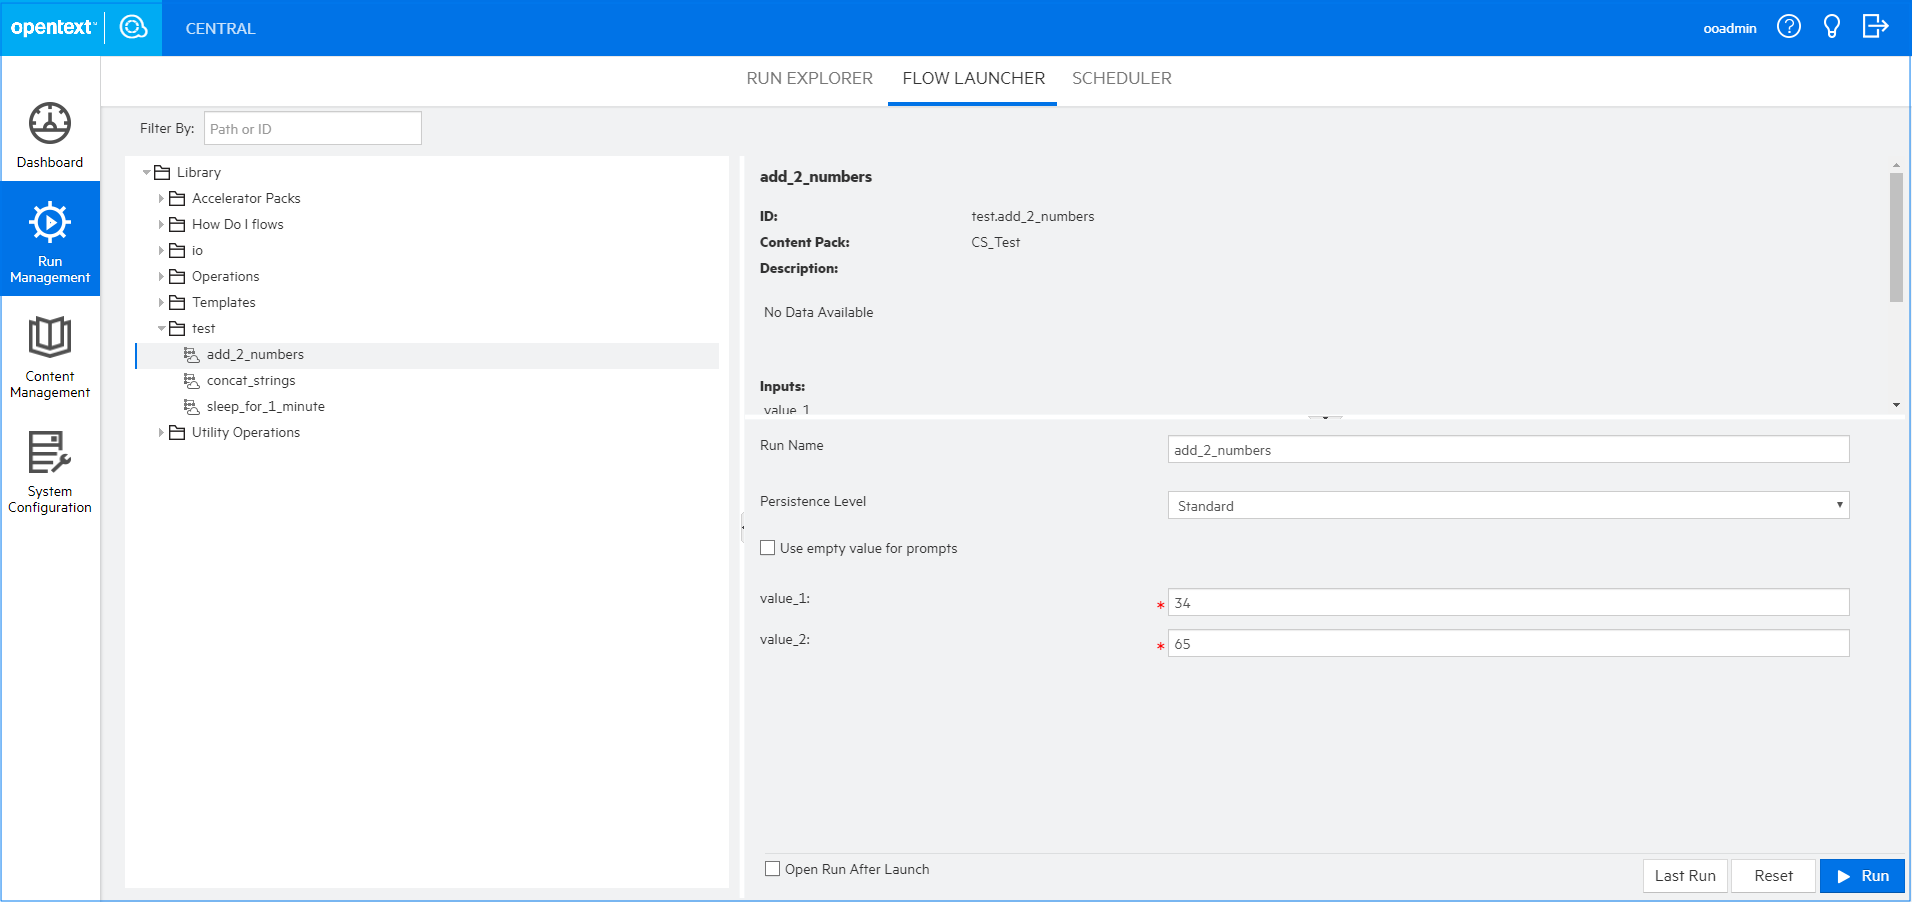Check Open Run After Launch
1912x902 pixels.
pyautogui.click(x=771, y=869)
